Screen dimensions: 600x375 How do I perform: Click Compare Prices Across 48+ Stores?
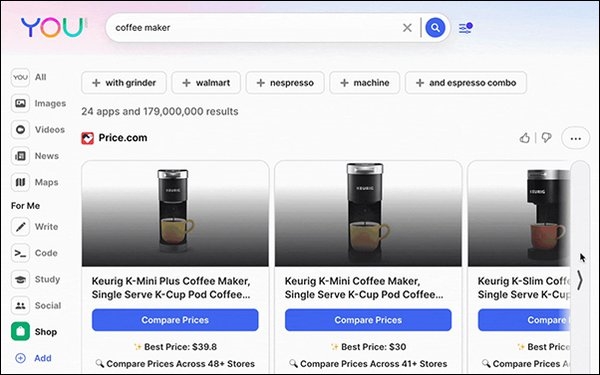pos(175,364)
